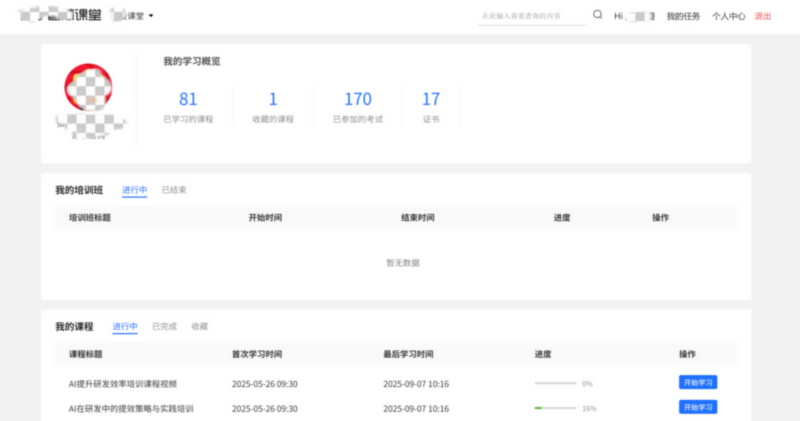Click the 16% course progress bar
The image size is (800, 421).
click(555, 408)
